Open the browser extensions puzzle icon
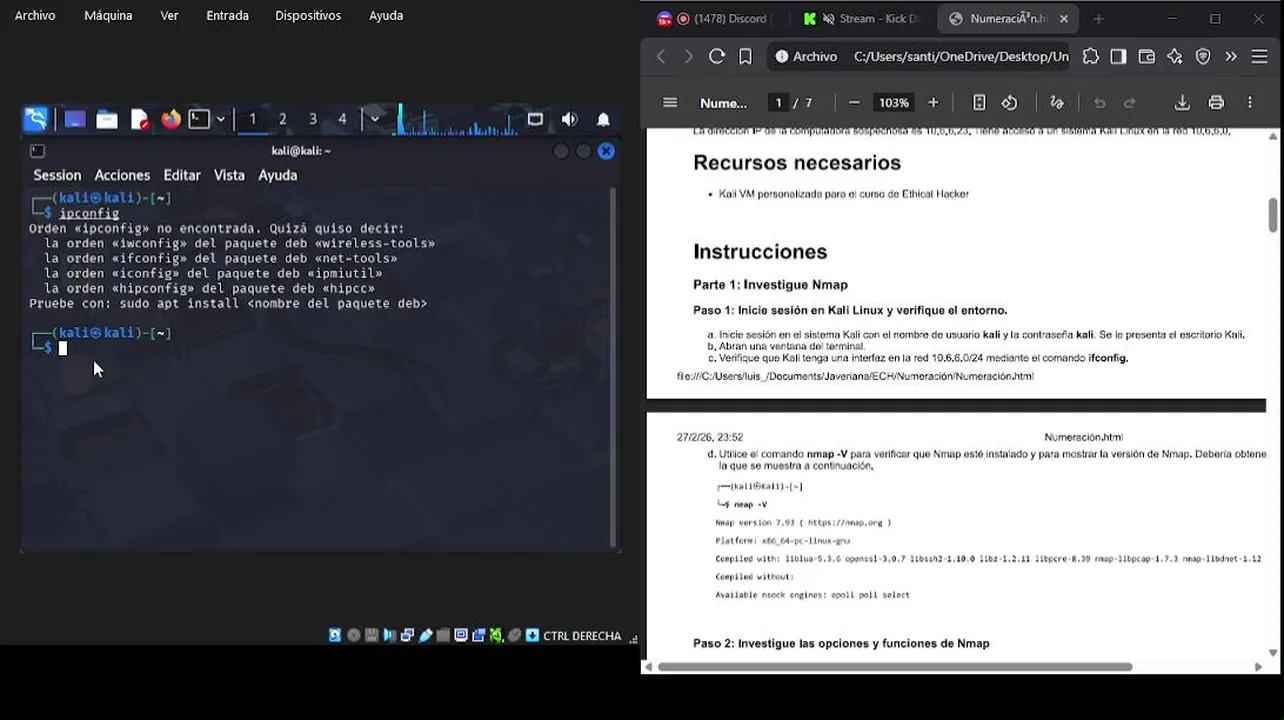This screenshot has width=1284, height=720. 1090,56
